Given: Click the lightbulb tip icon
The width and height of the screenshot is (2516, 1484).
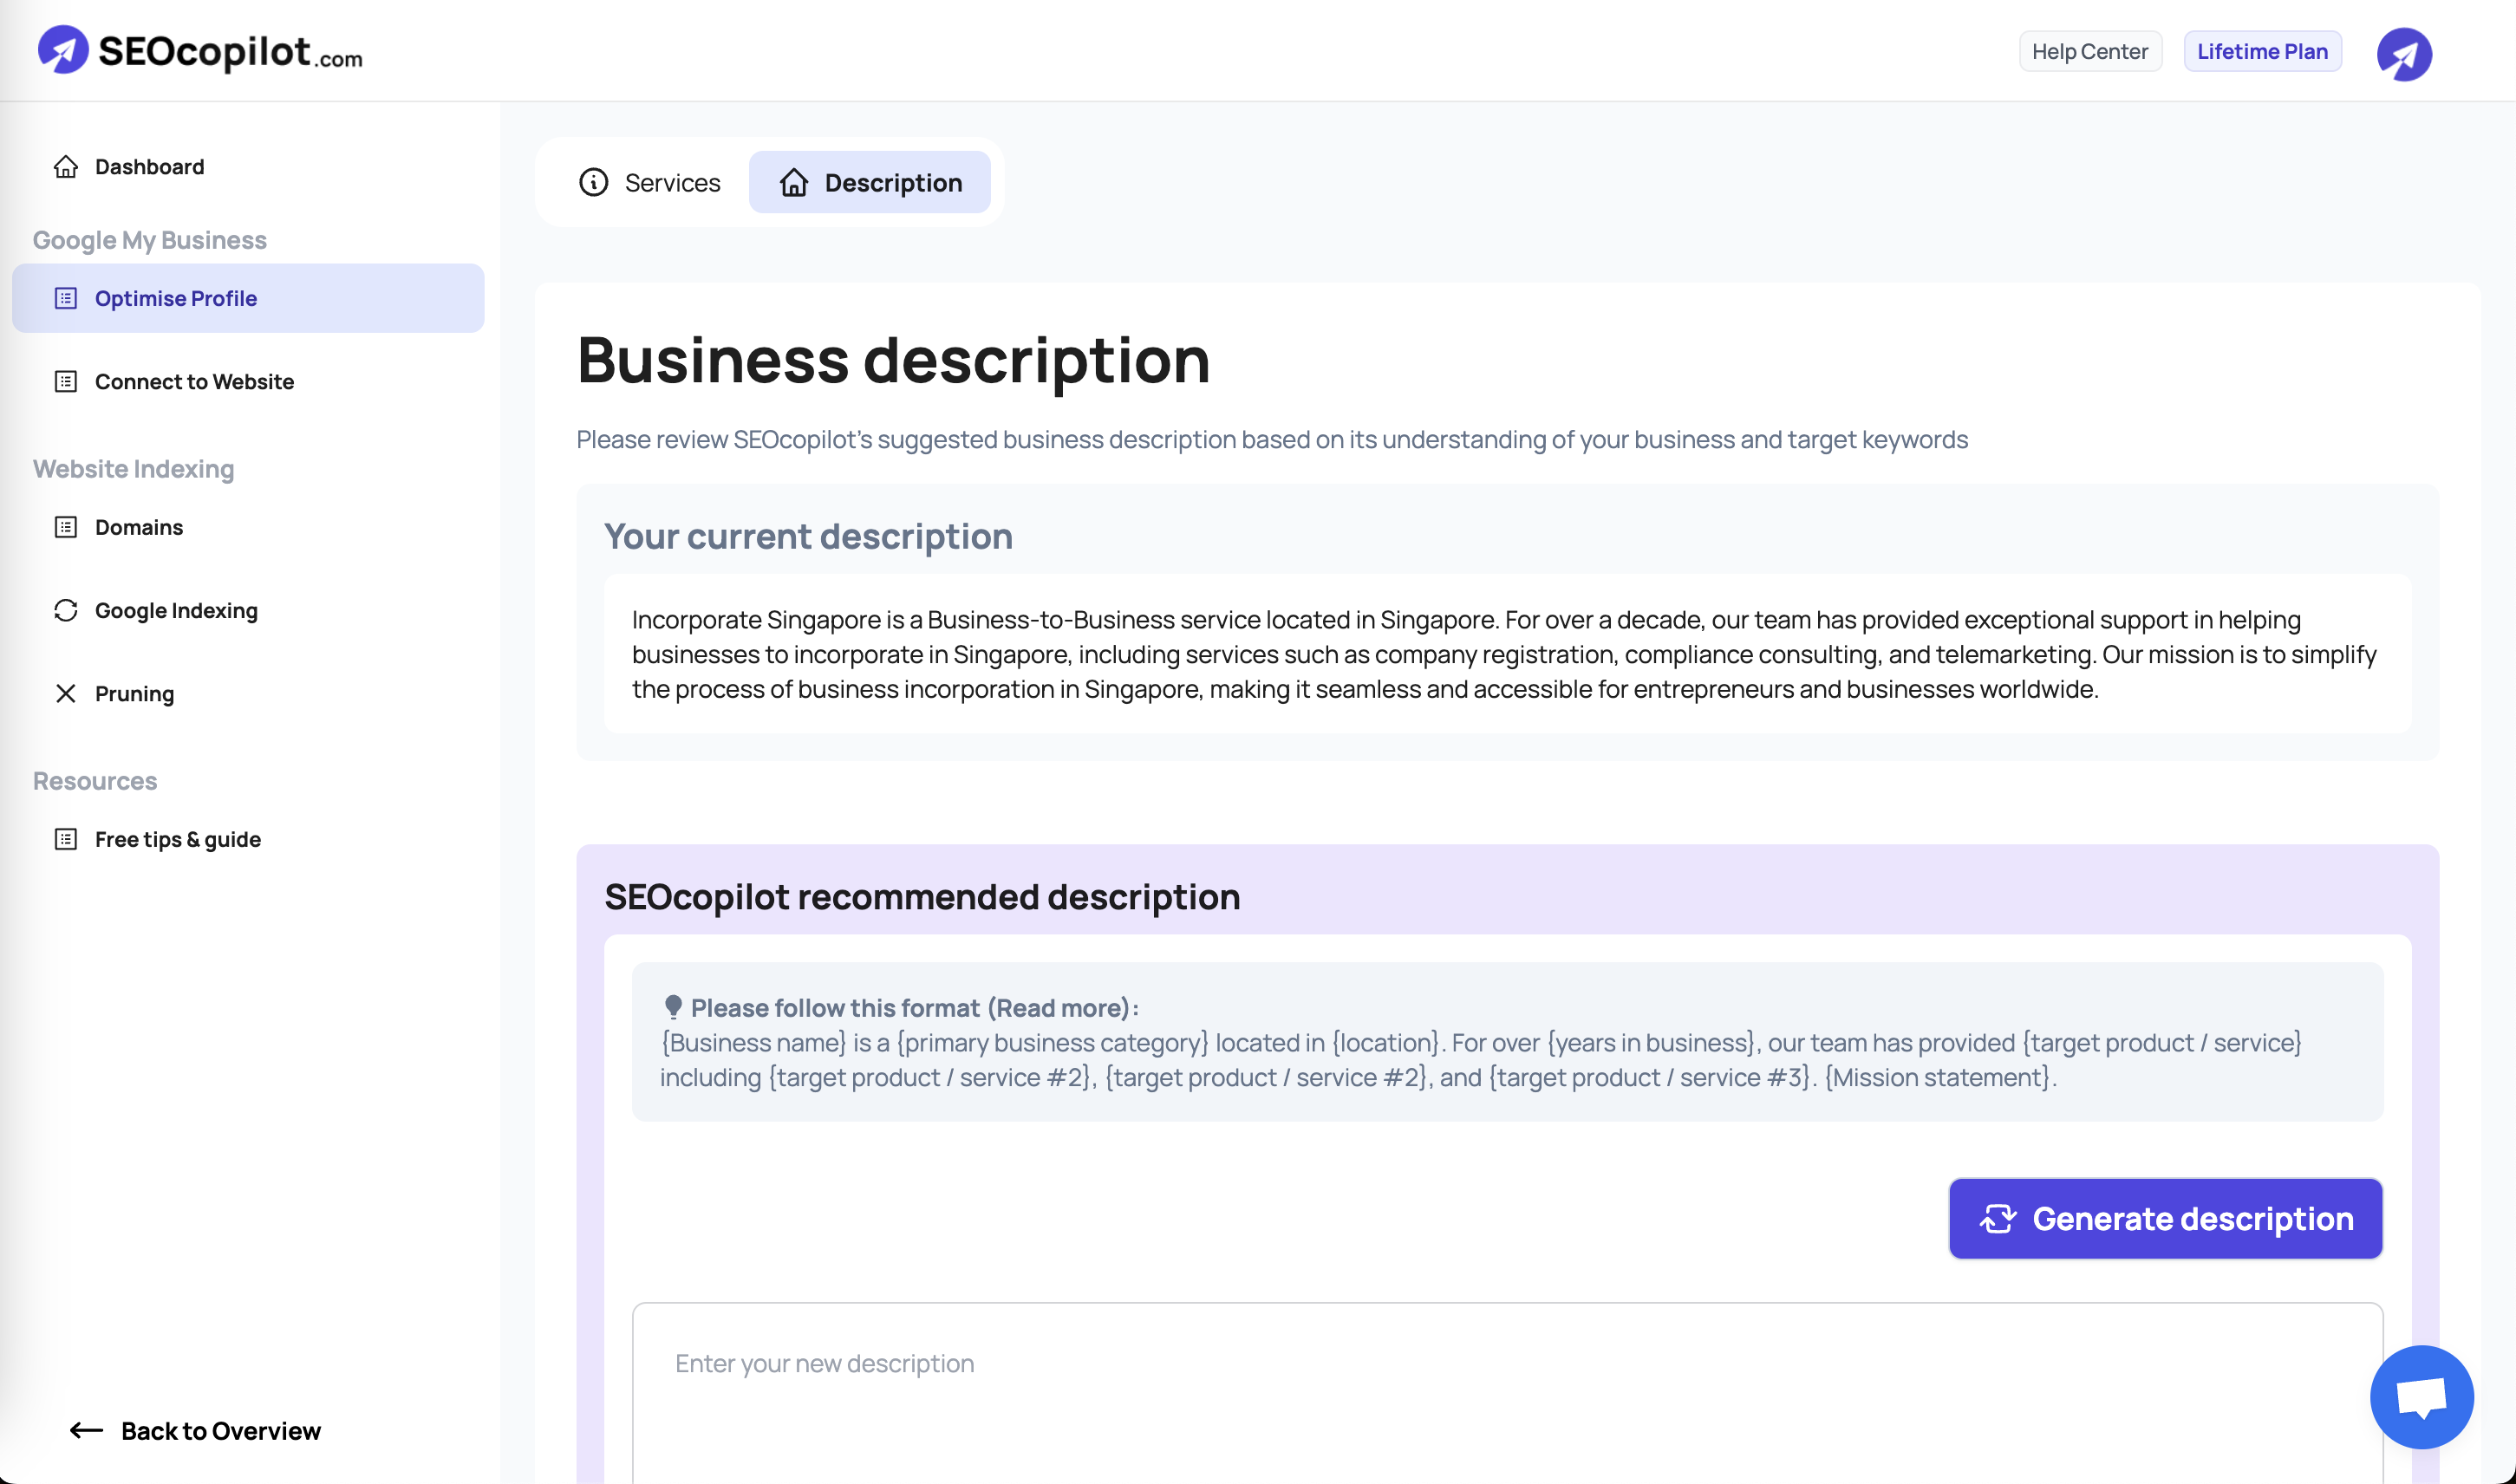Looking at the screenshot, I should click(673, 1007).
